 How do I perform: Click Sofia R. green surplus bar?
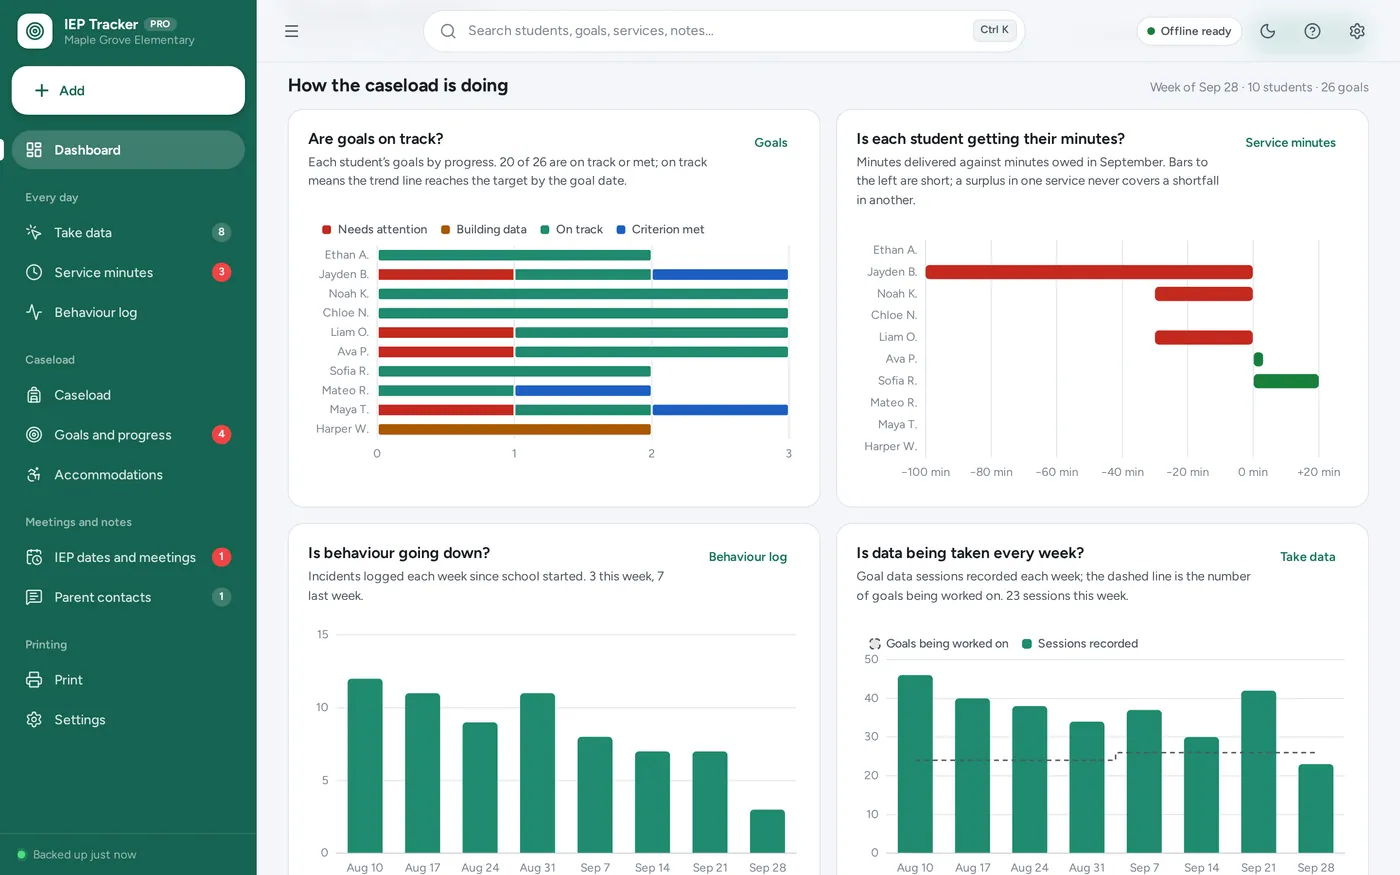point(1286,381)
